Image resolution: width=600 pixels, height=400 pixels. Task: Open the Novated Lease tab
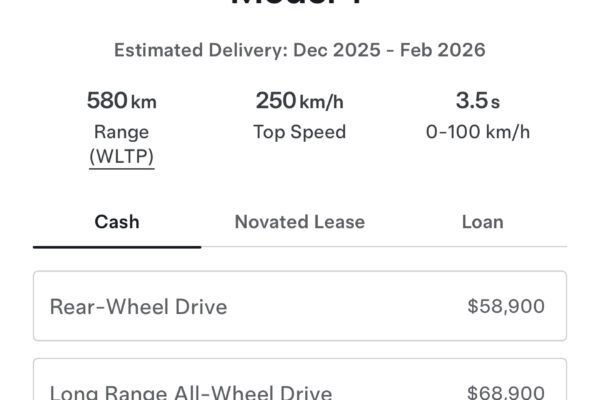tap(299, 222)
